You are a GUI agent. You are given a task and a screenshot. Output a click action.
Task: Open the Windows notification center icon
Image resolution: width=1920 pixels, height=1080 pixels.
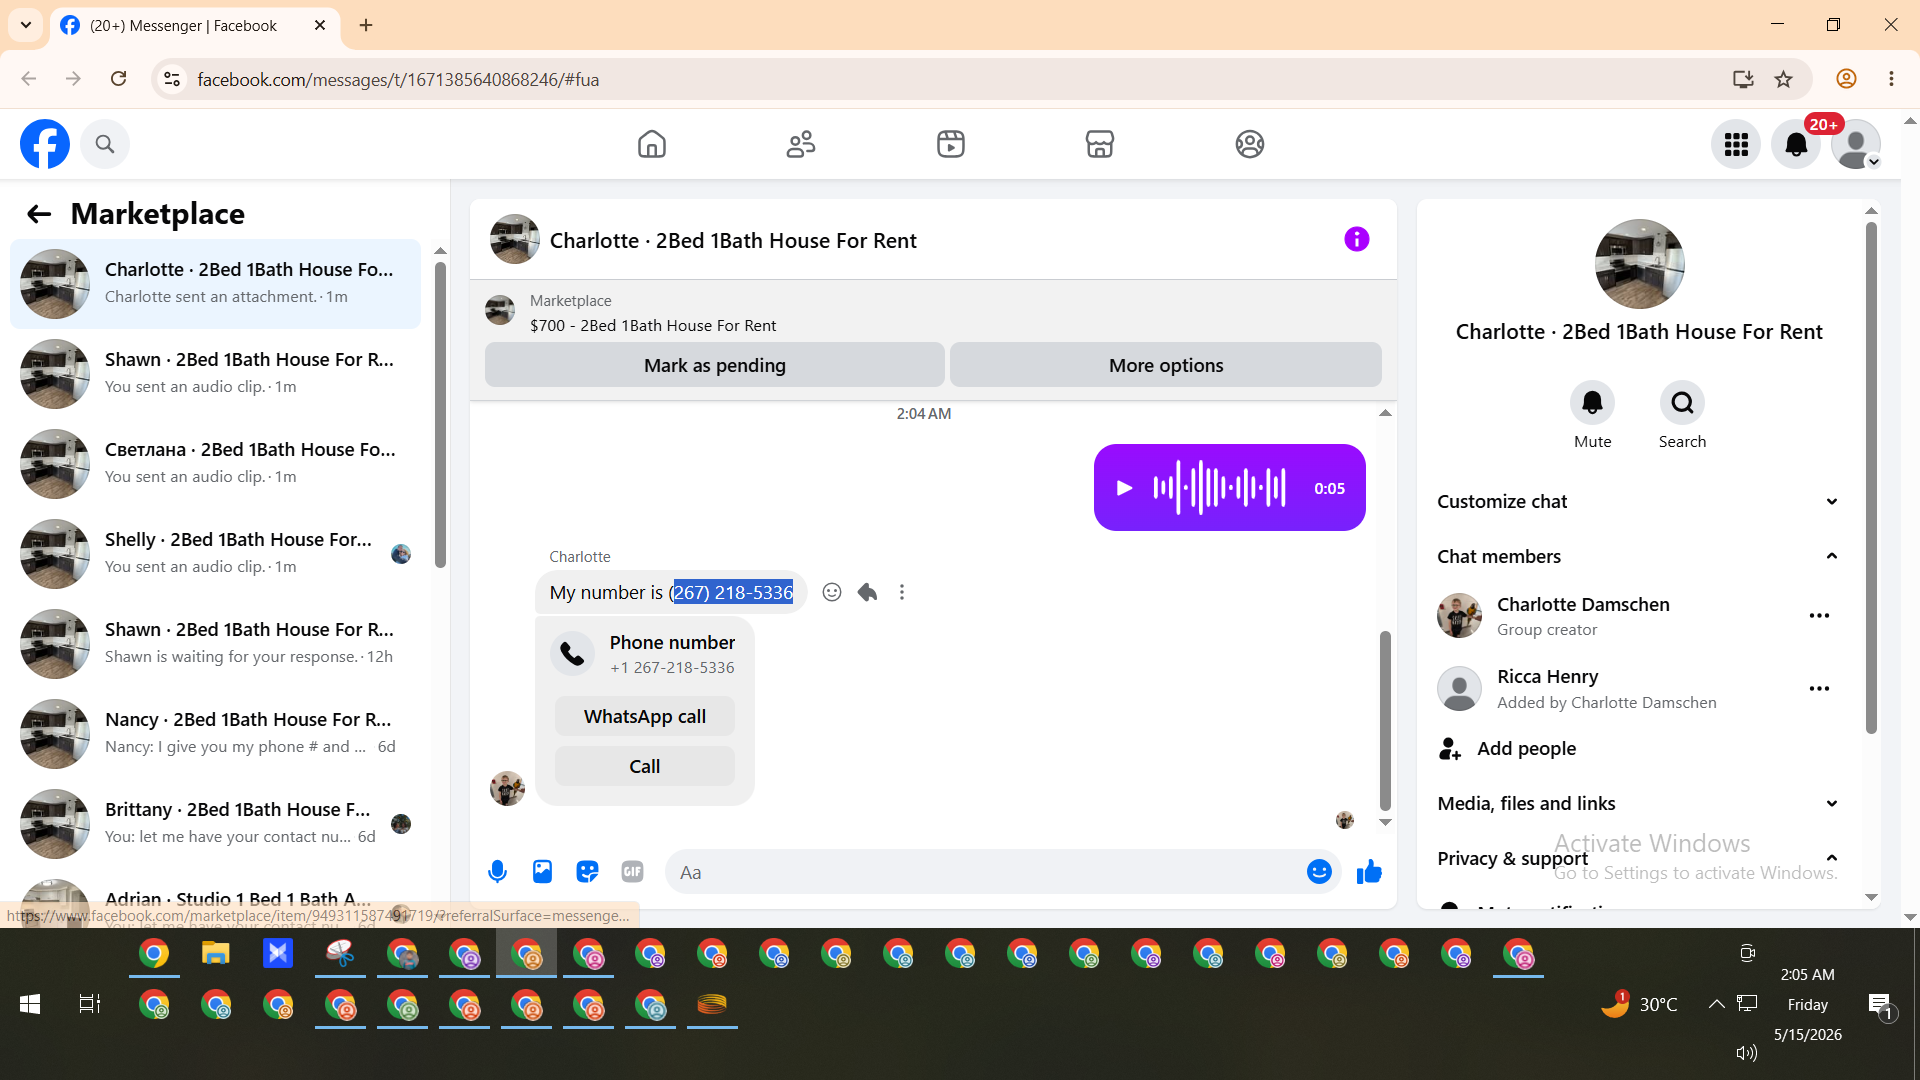tap(1881, 1005)
